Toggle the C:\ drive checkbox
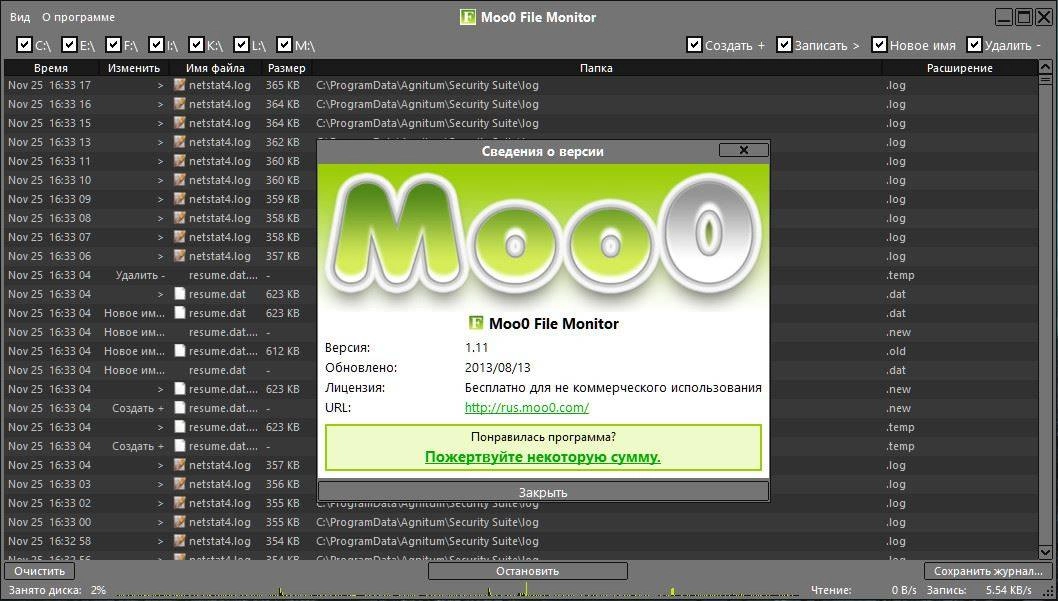This screenshot has height=601, width=1058. pyautogui.click(x=24, y=45)
